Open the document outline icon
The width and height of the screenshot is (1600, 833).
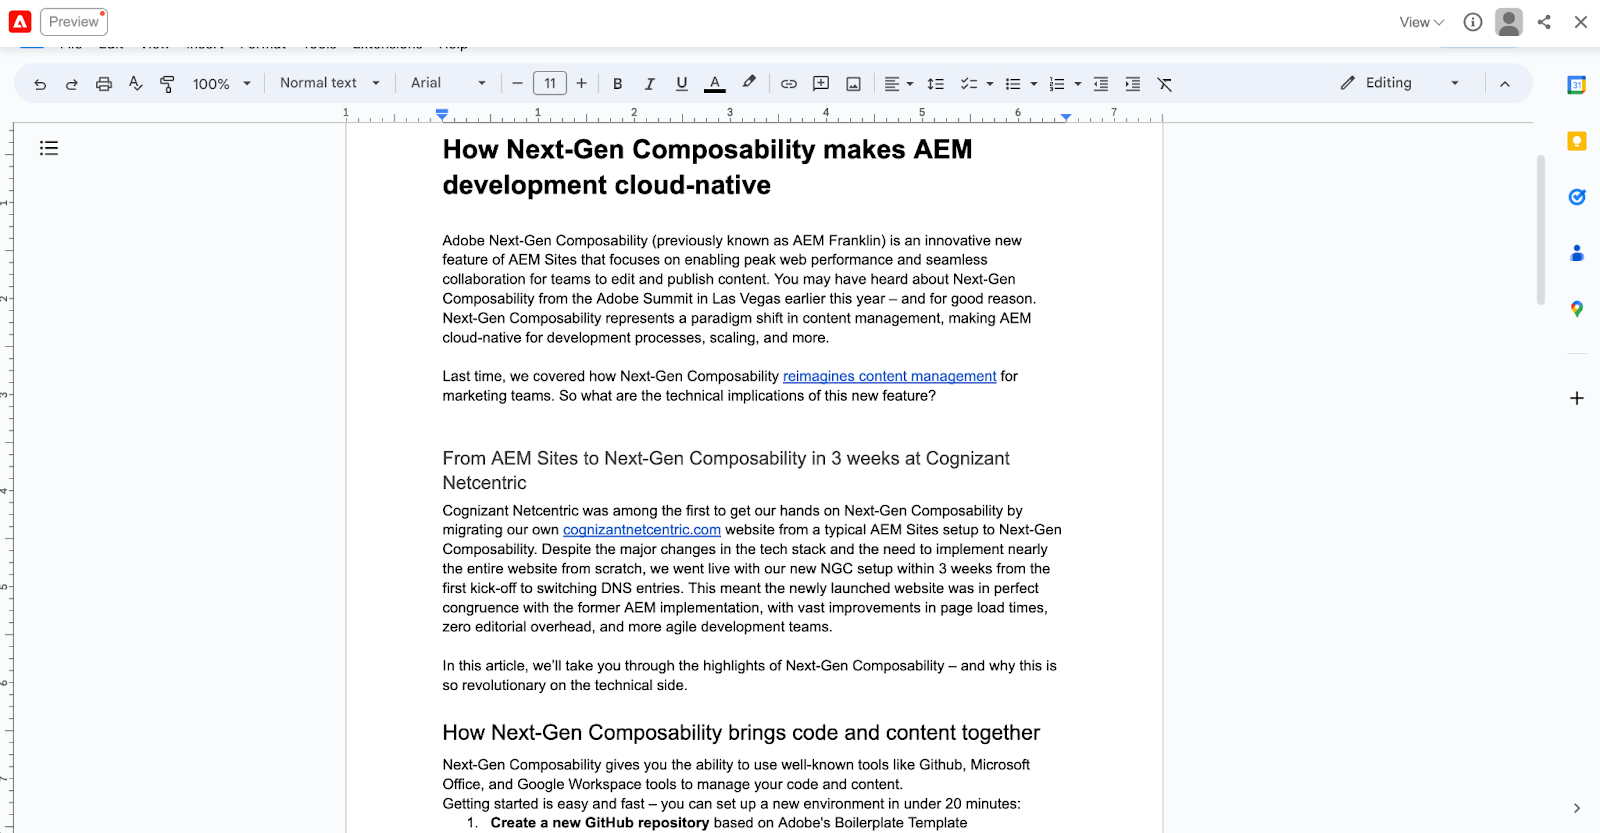coord(49,148)
